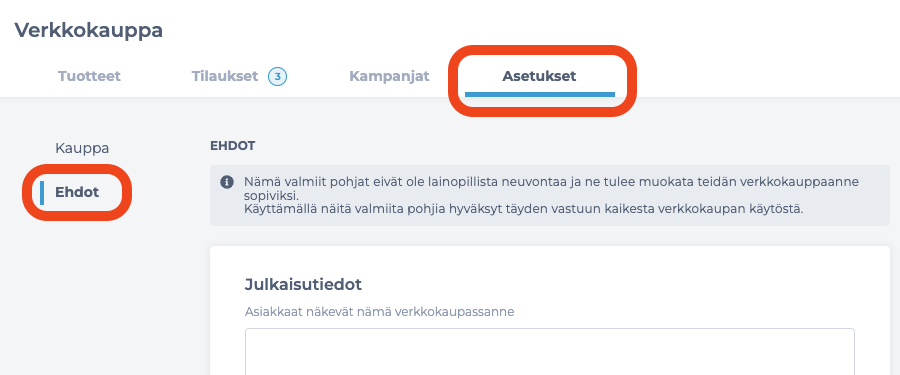
Task: Click the blue underline beneath Asetukset
Action: [540, 94]
